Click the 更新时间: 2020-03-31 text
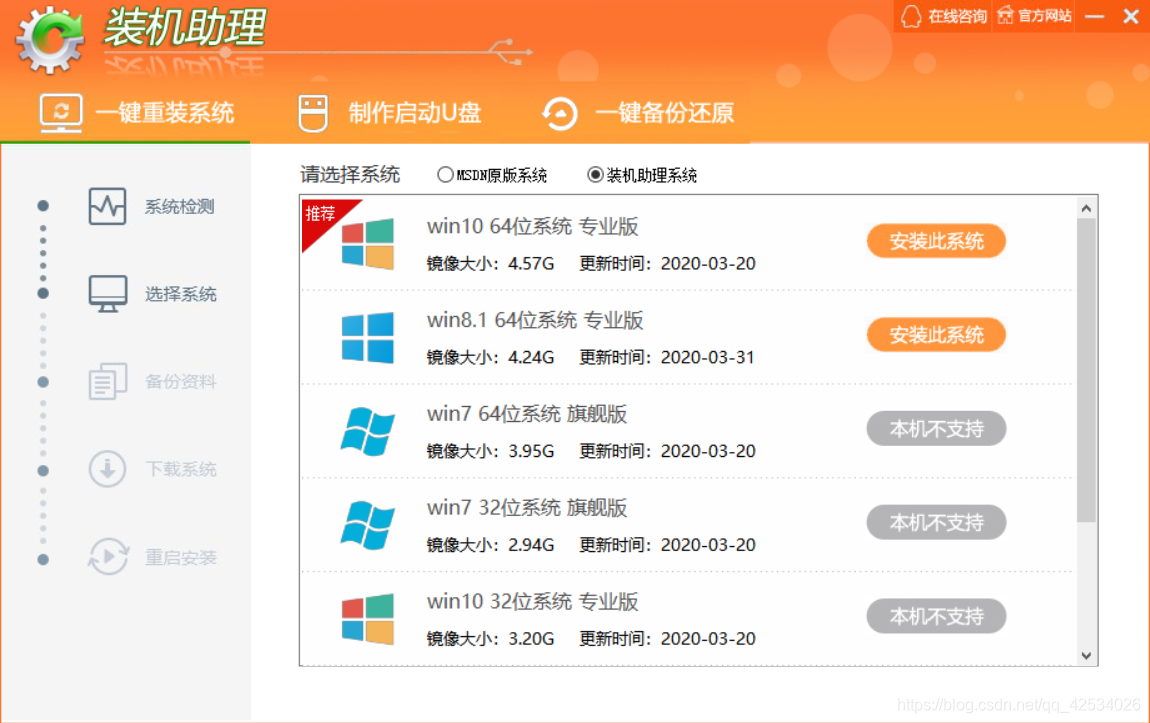 point(667,357)
